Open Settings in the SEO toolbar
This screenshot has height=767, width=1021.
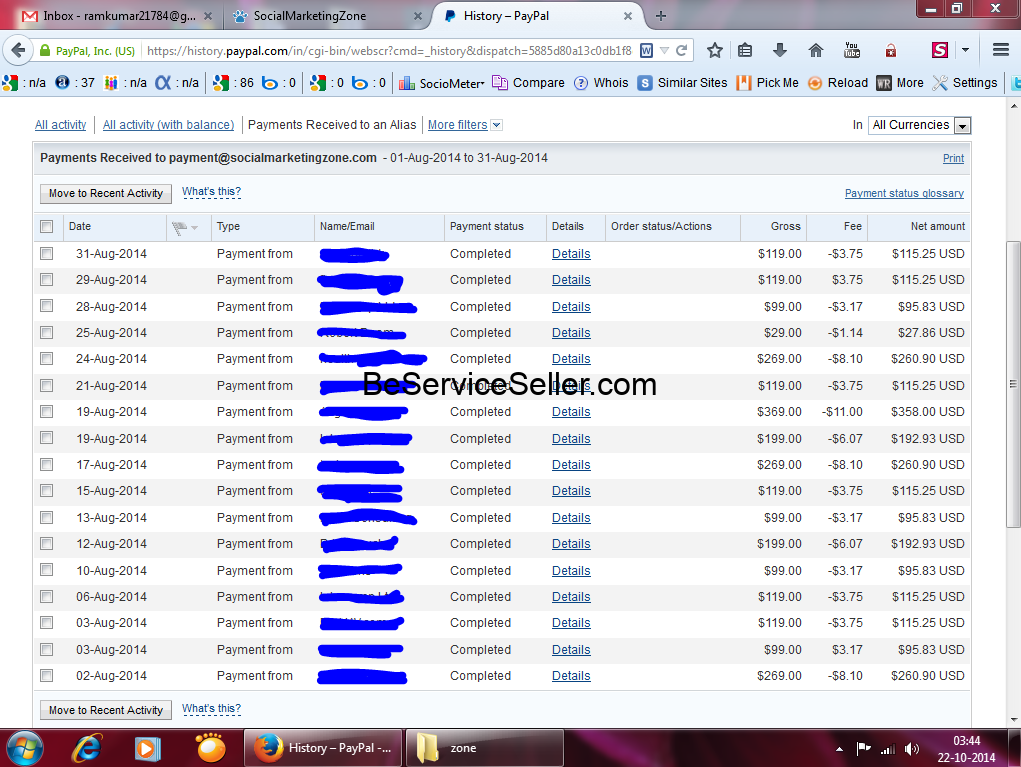965,83
